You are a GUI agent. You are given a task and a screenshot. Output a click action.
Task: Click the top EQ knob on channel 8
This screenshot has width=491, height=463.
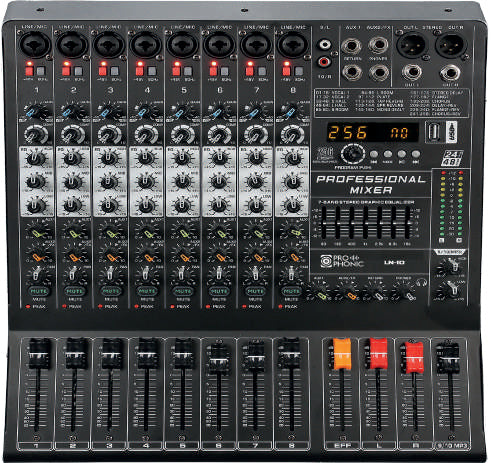tap(293, 158)
